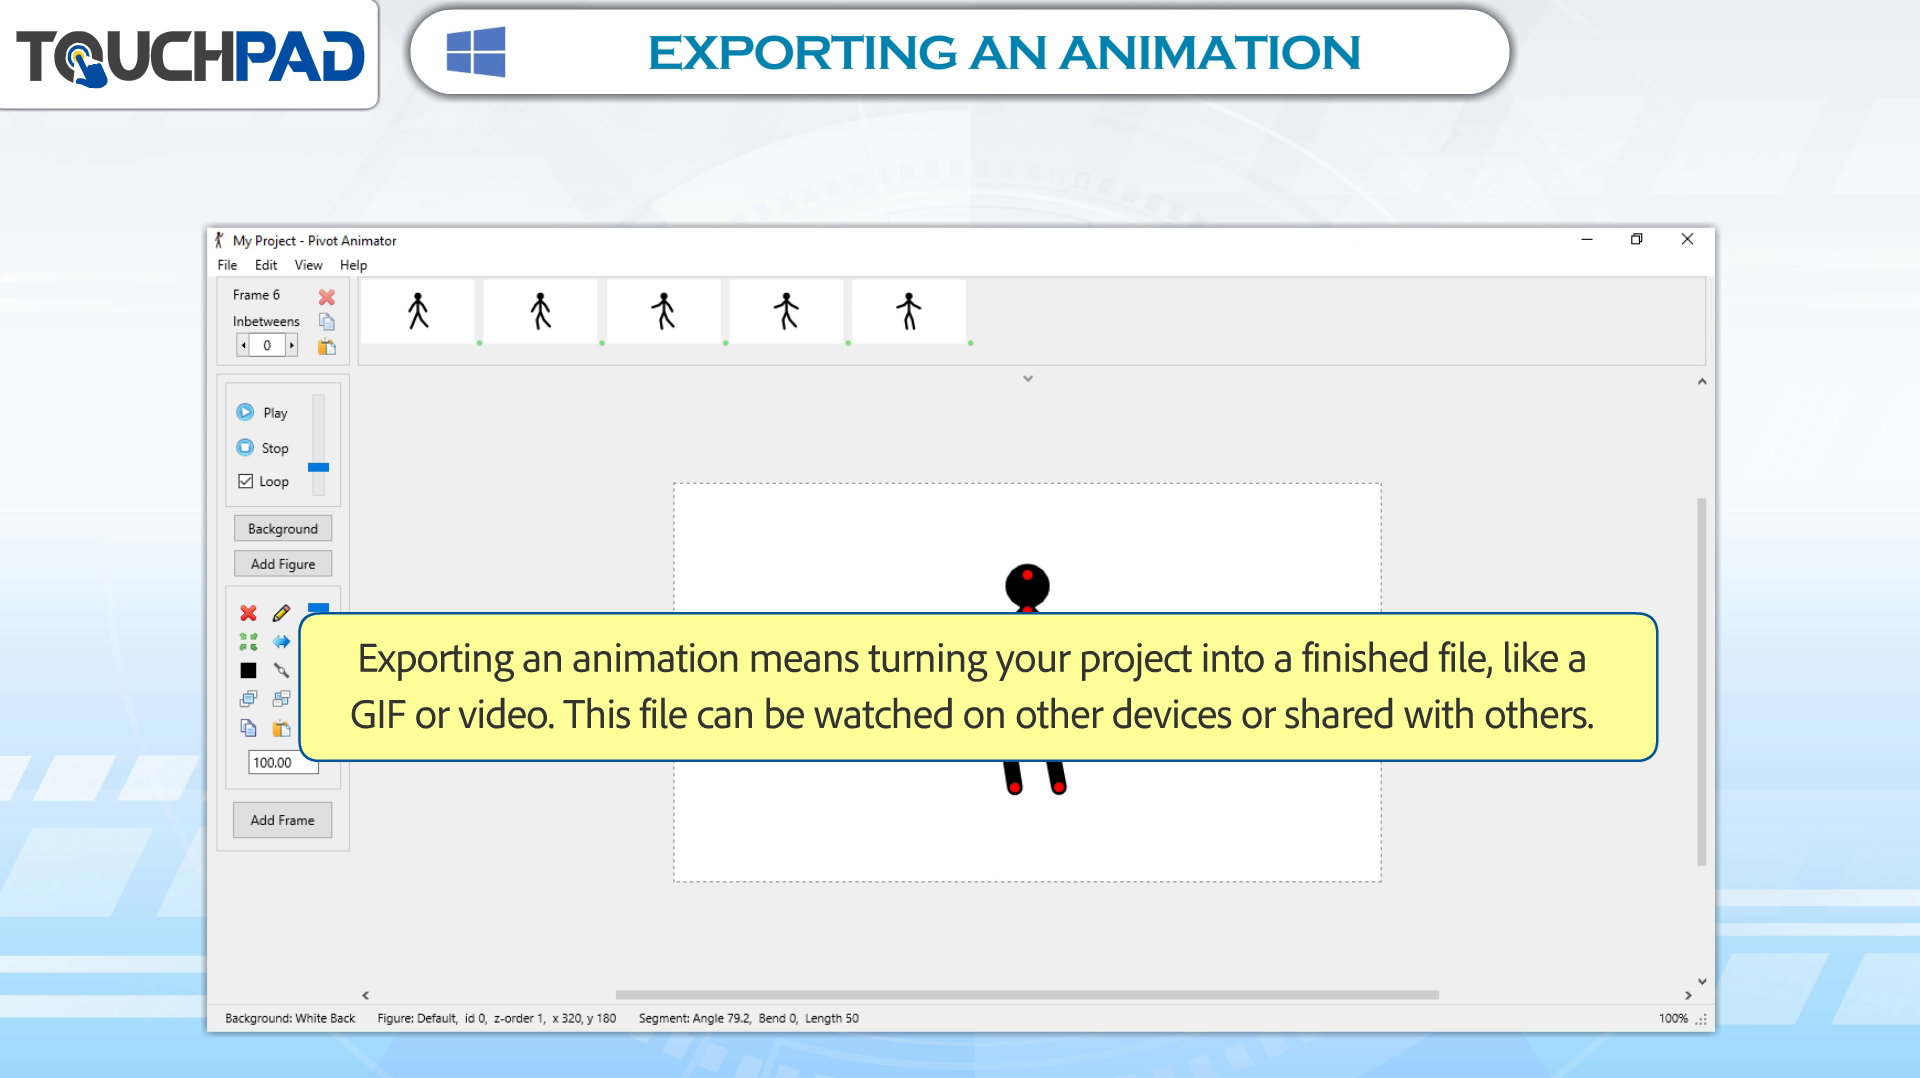Select the stickman head red handle
Screen dimensions: 1920x1078
pos(1027,575)
